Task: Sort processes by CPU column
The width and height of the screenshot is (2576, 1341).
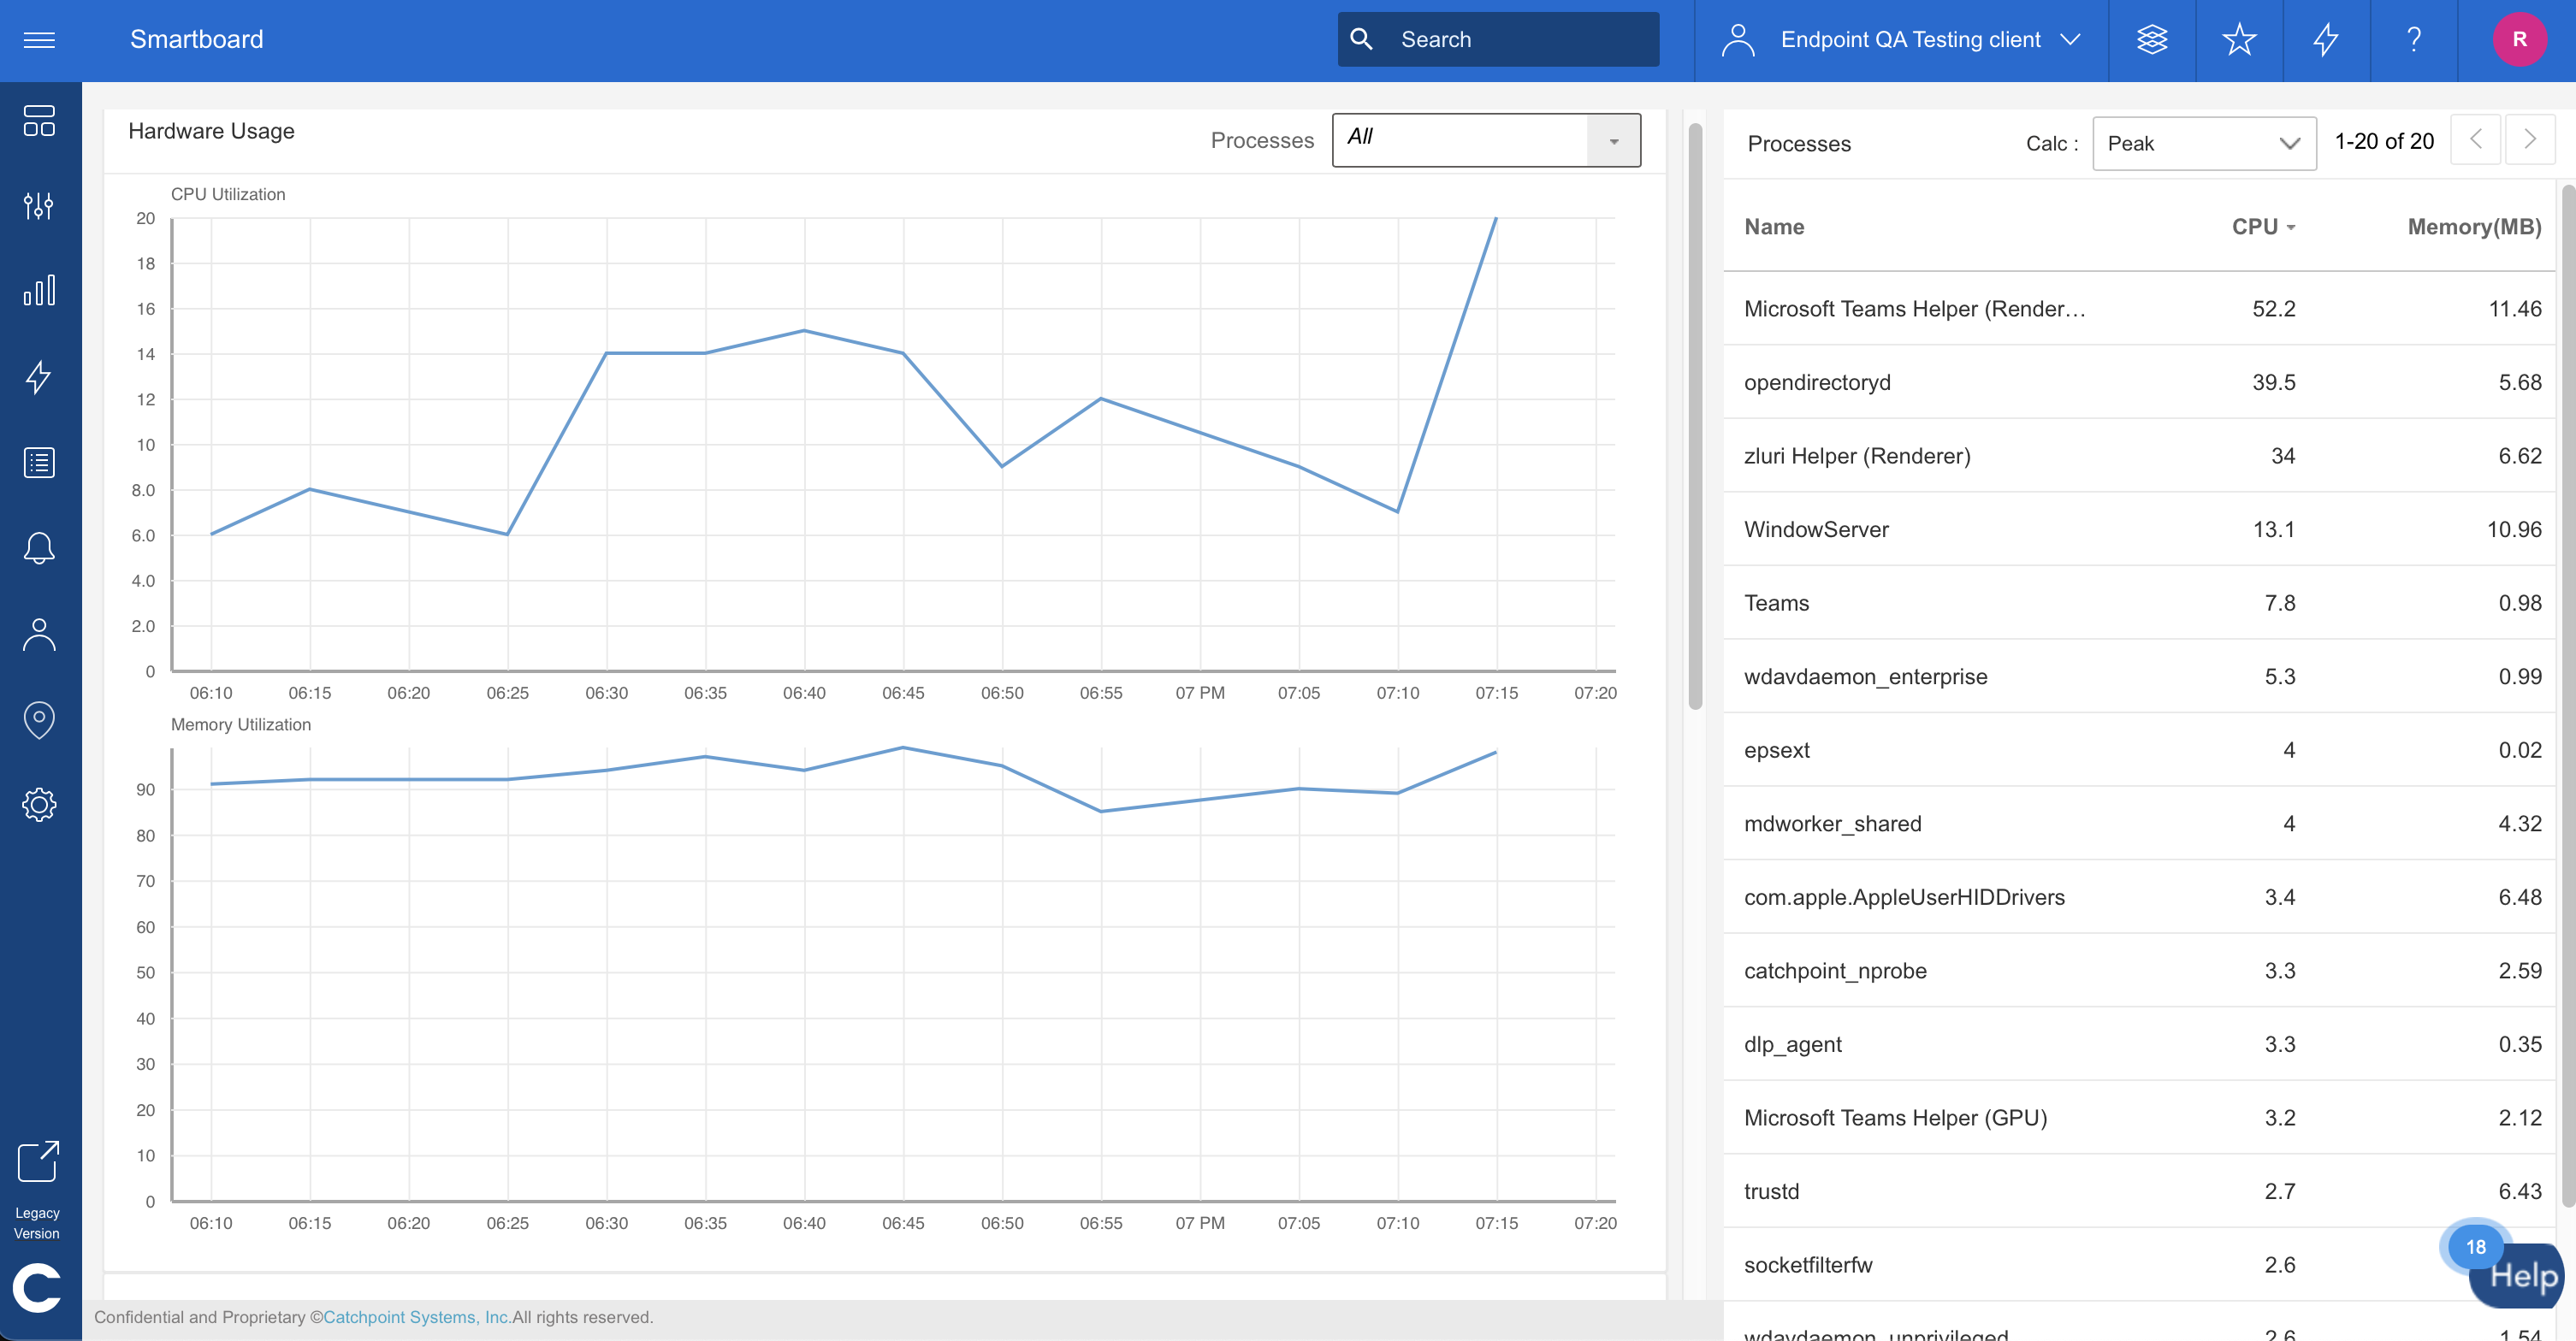Action: point(2263,227)
